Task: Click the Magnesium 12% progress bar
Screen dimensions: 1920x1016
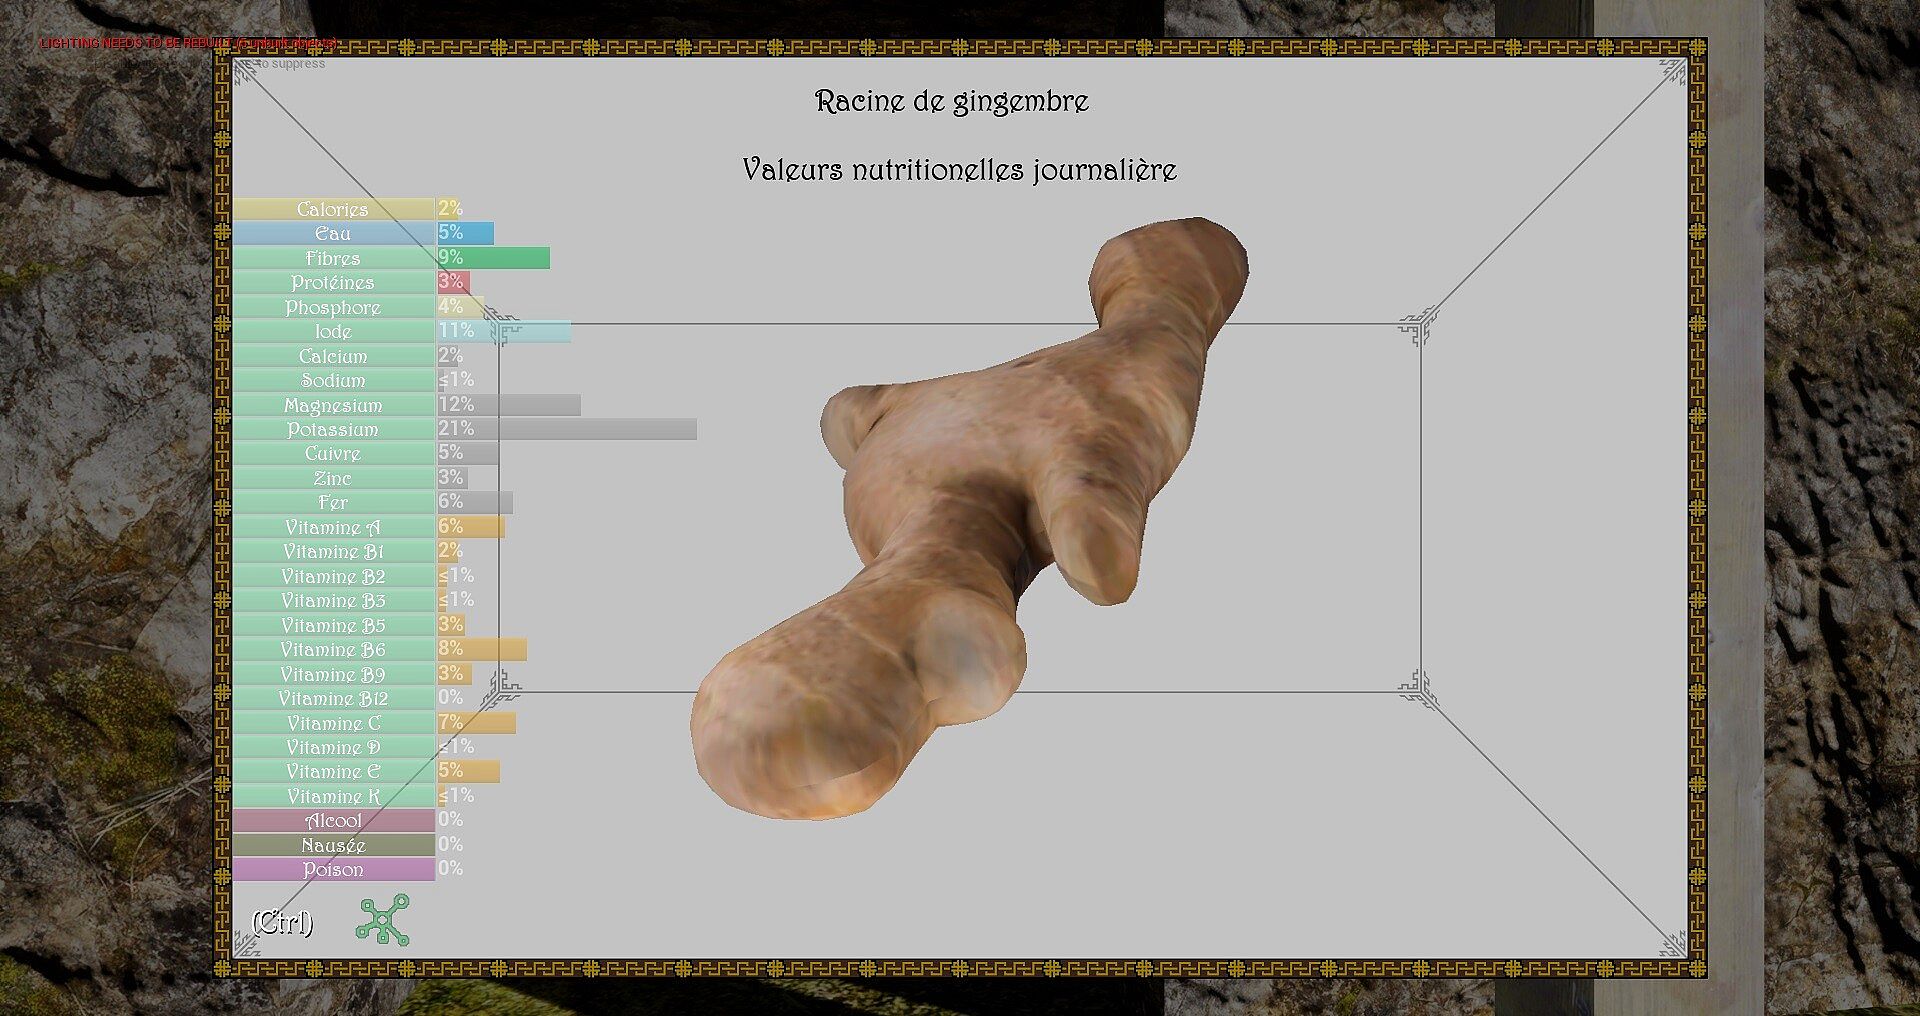Action: click(509, 405)
